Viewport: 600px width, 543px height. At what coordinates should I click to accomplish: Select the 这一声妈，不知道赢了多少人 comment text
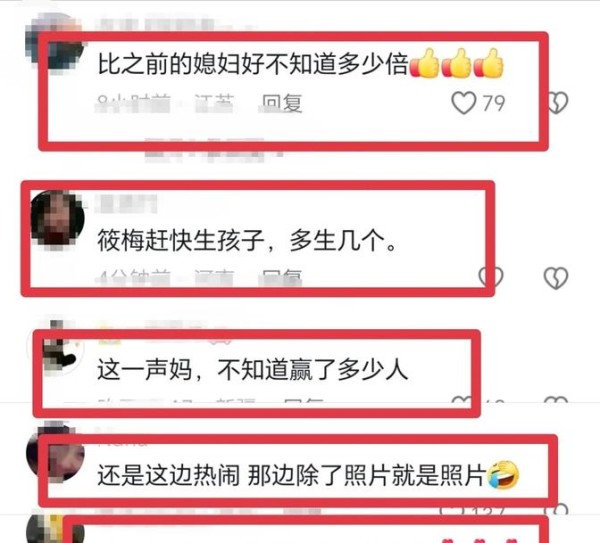coord(253,370)
